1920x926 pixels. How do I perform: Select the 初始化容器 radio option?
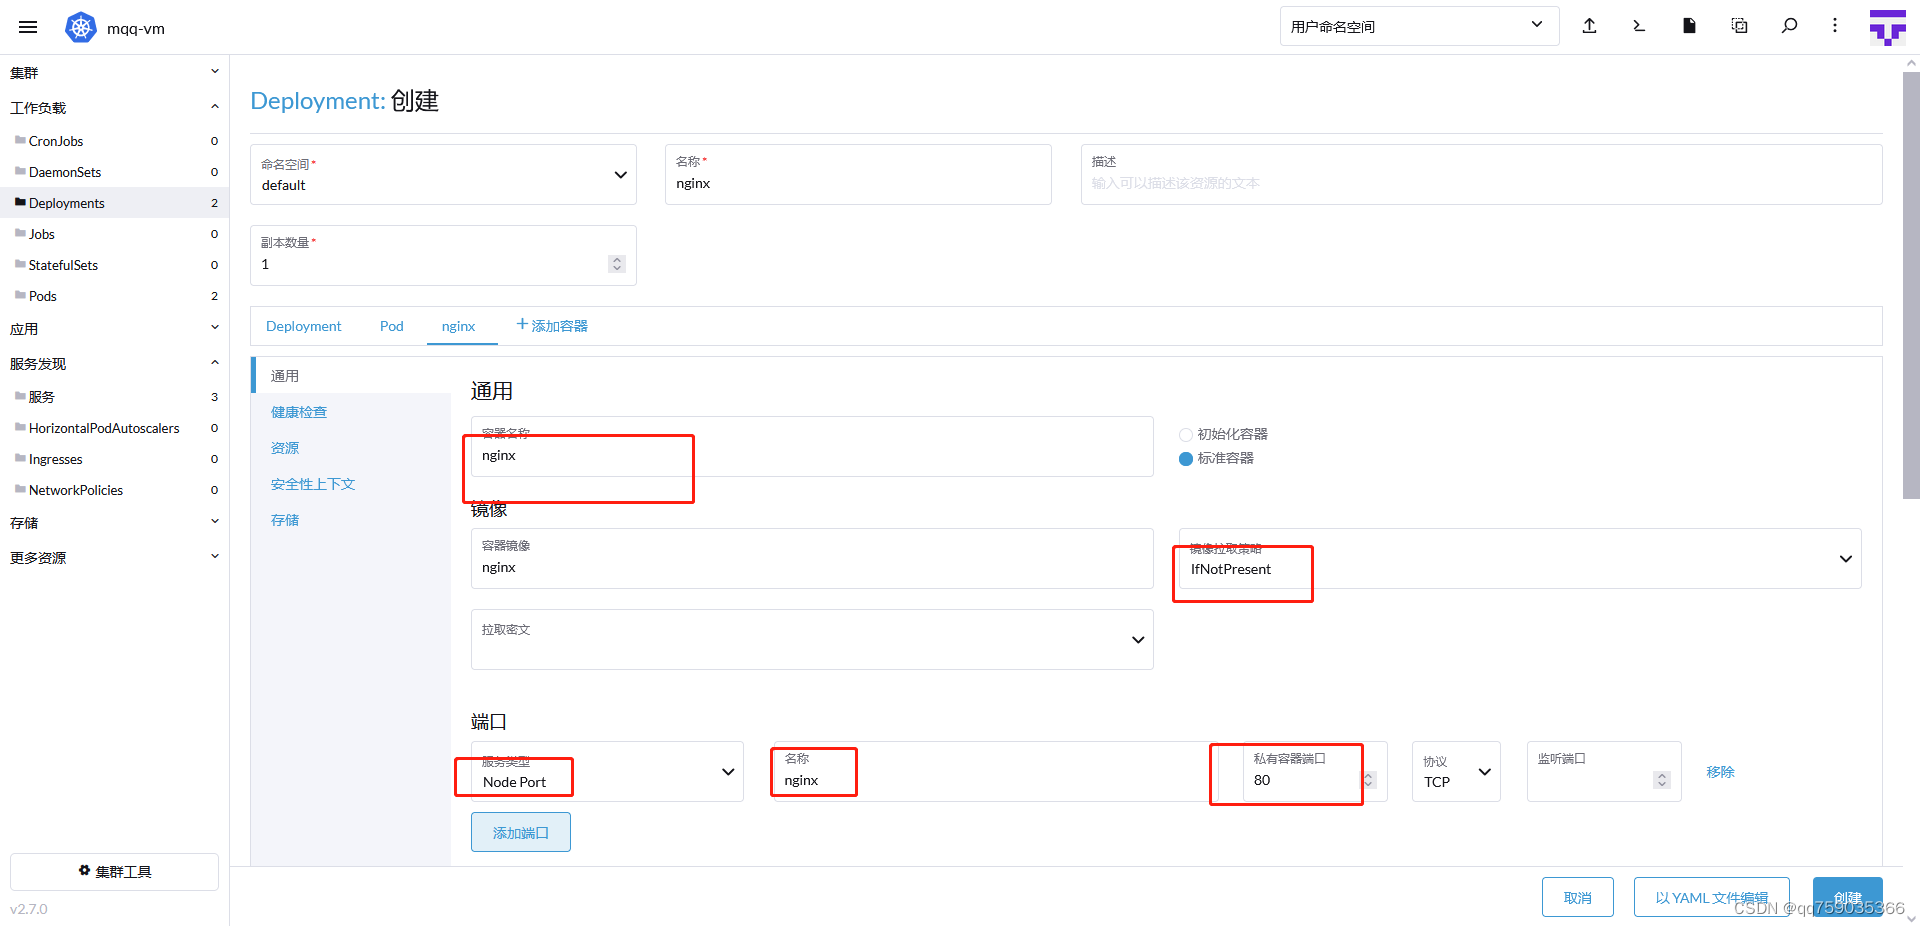[1186, 435]
